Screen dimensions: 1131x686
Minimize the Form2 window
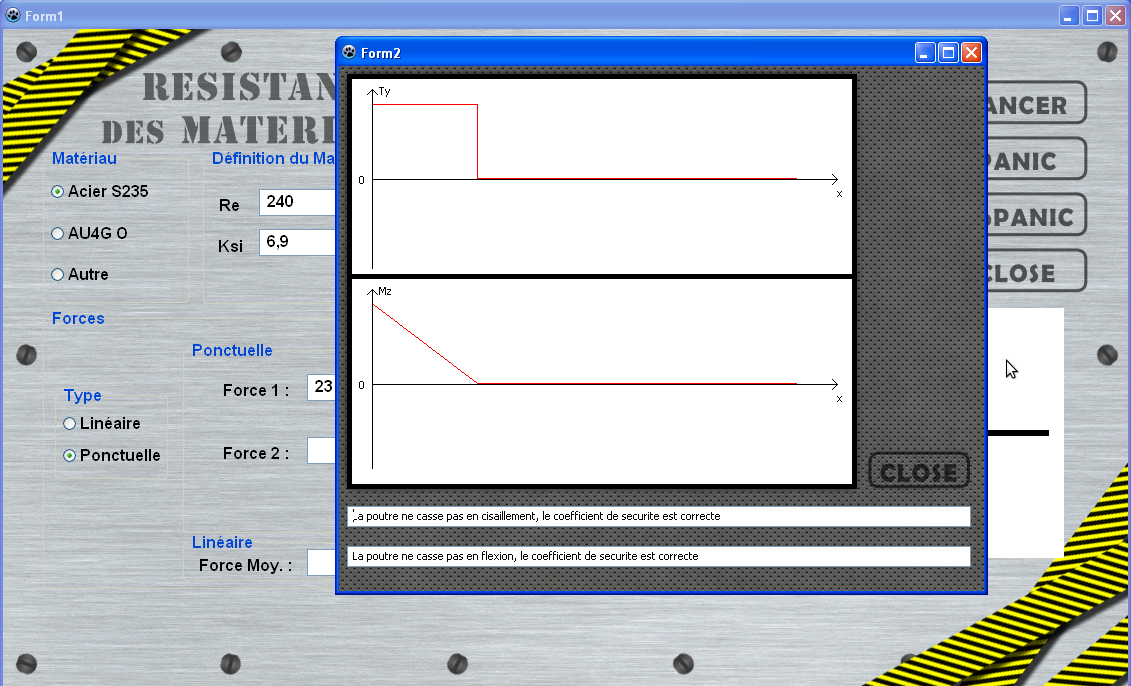click(x=925, y=53)
